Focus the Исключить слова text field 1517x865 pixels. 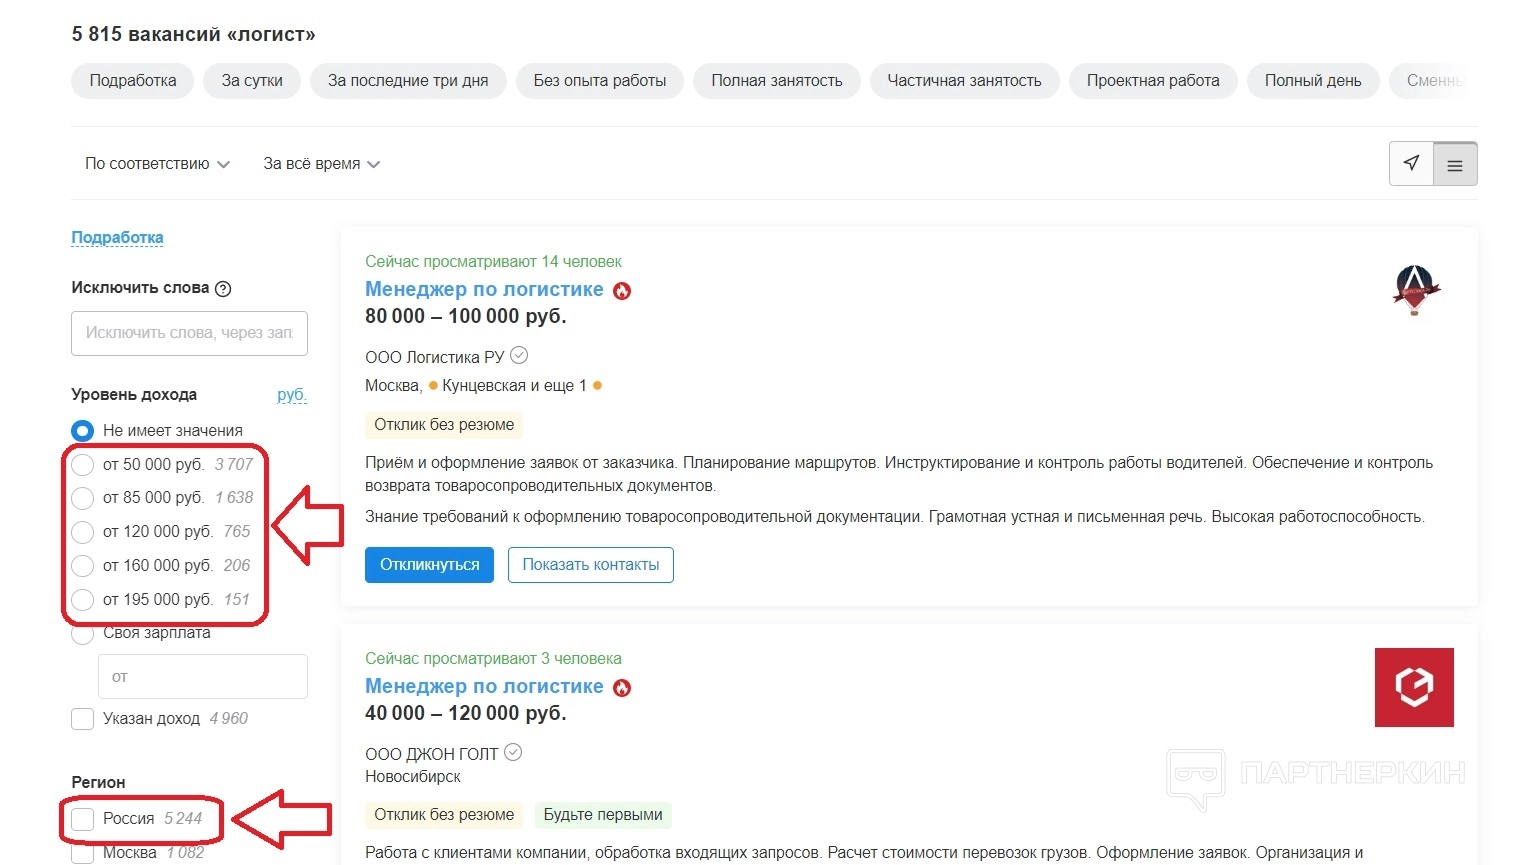tap(189, 333)
